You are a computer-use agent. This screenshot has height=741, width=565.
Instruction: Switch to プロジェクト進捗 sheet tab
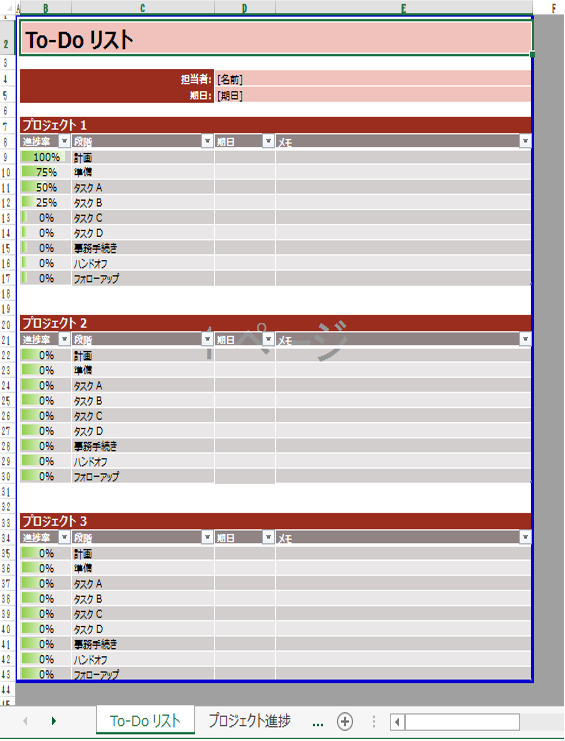249,721
